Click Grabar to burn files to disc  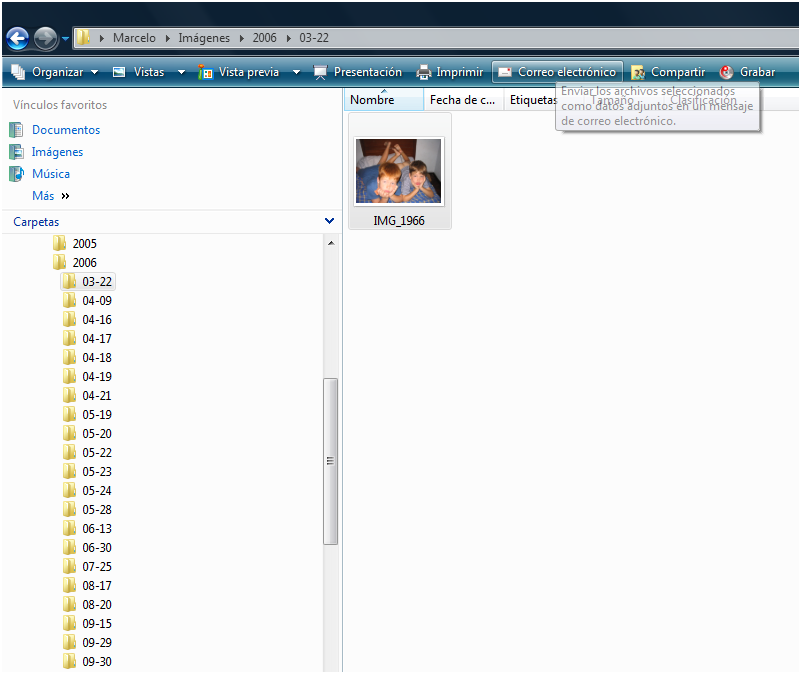726,71
